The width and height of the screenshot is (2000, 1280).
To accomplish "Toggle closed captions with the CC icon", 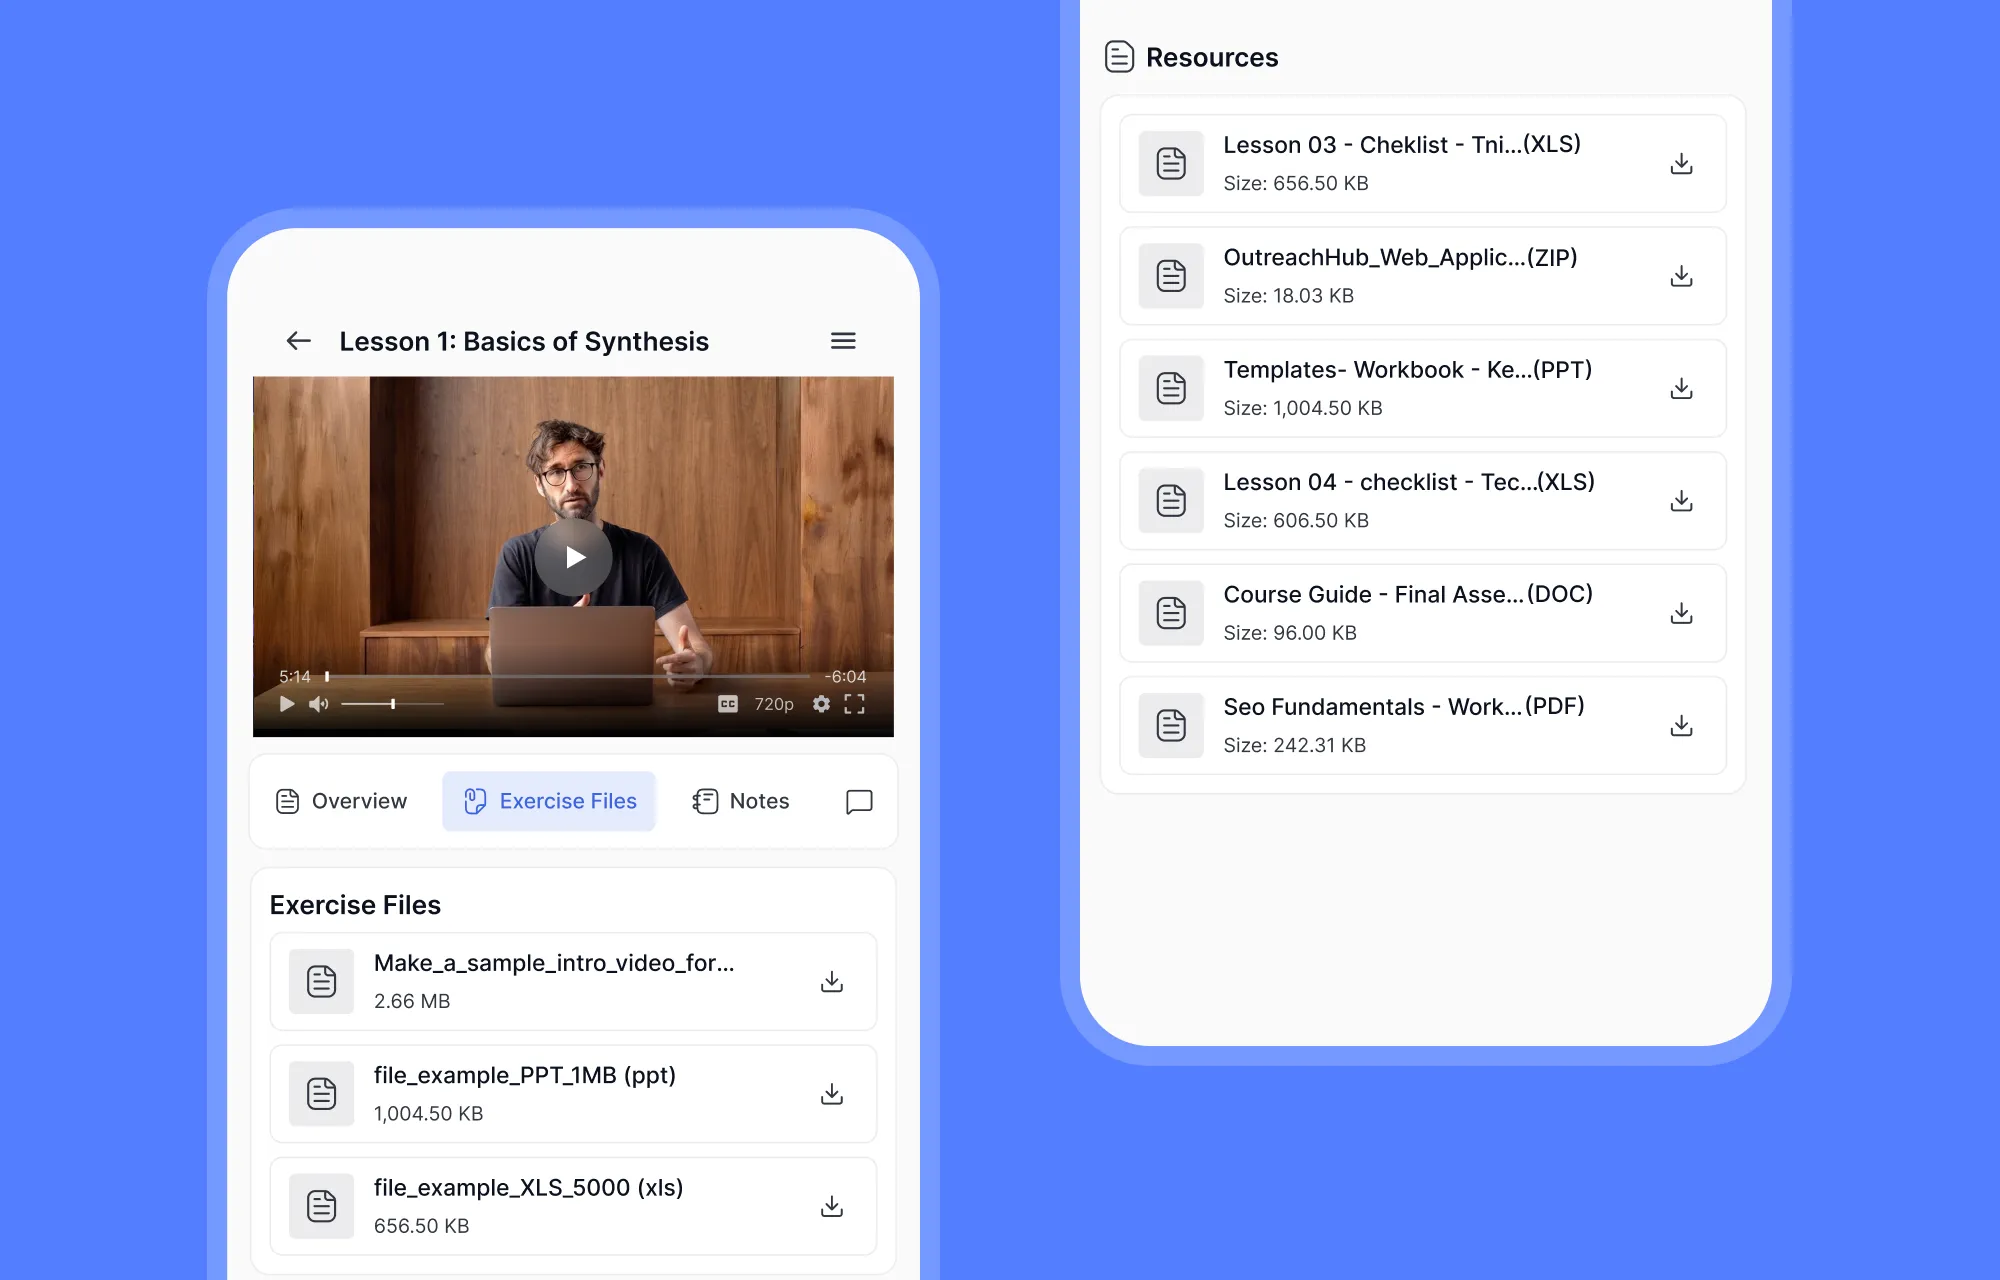I will tap(728, 704).
